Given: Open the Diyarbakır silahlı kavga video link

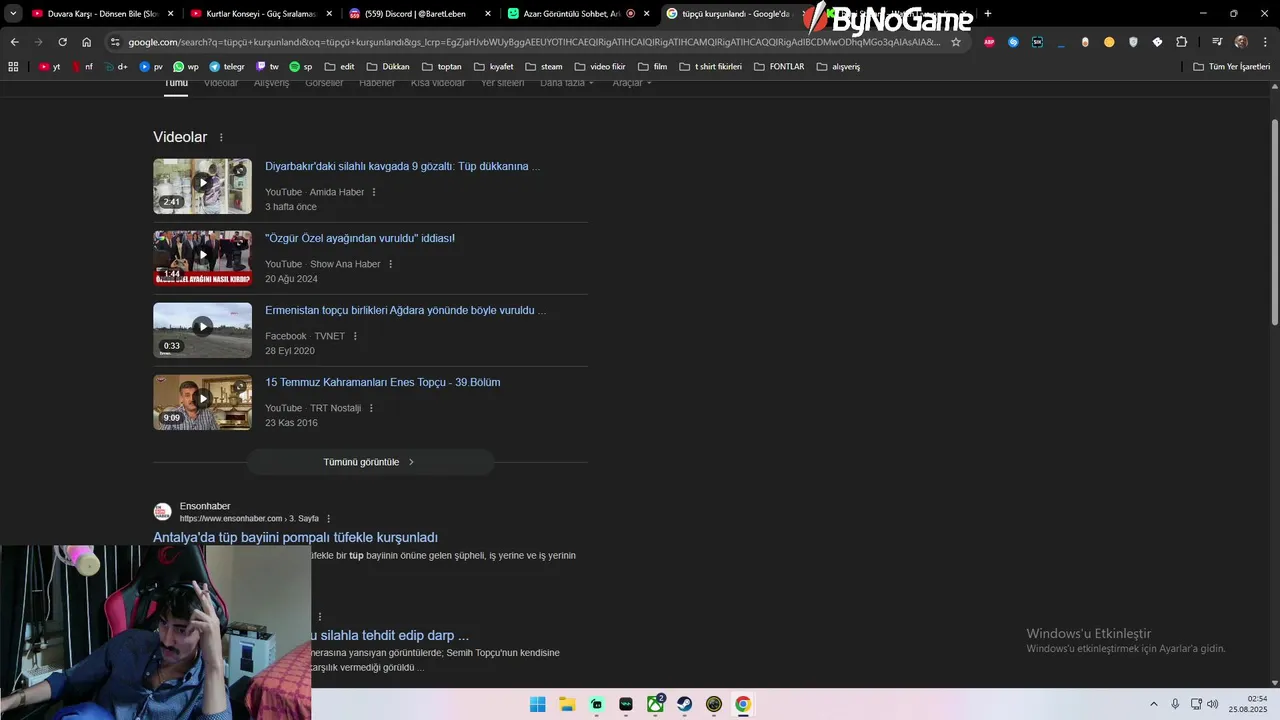Looking at the screenshot, I should coord(402,167).
